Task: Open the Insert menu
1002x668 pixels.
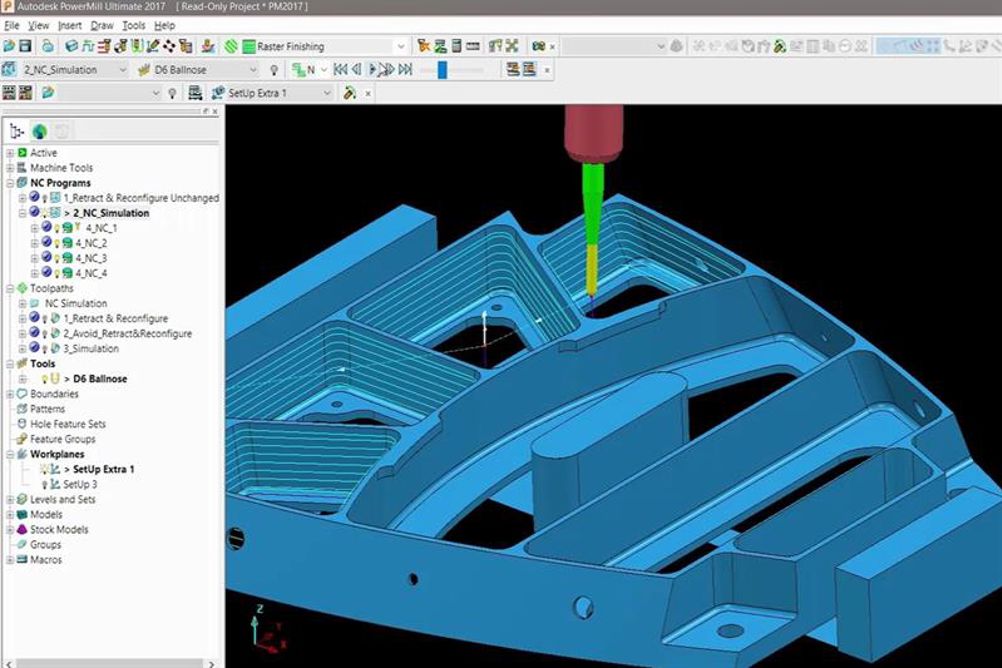Action: coord(70,26)
